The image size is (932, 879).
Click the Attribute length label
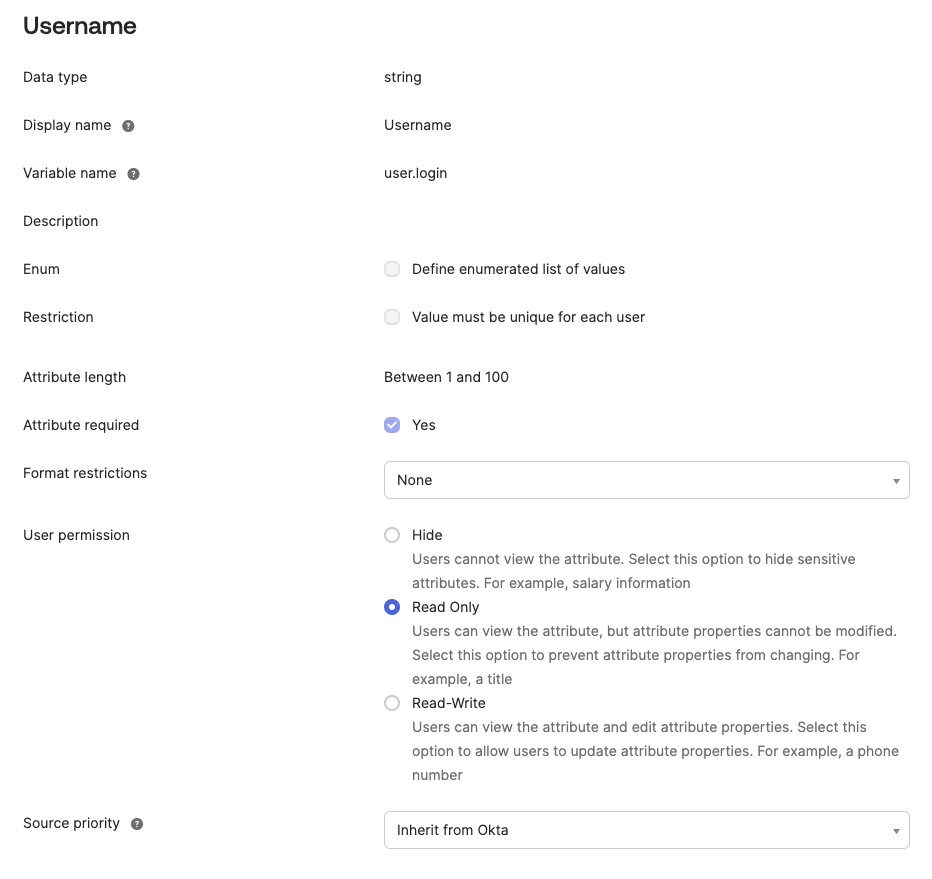pyautogui.click(x=74, y=377)
